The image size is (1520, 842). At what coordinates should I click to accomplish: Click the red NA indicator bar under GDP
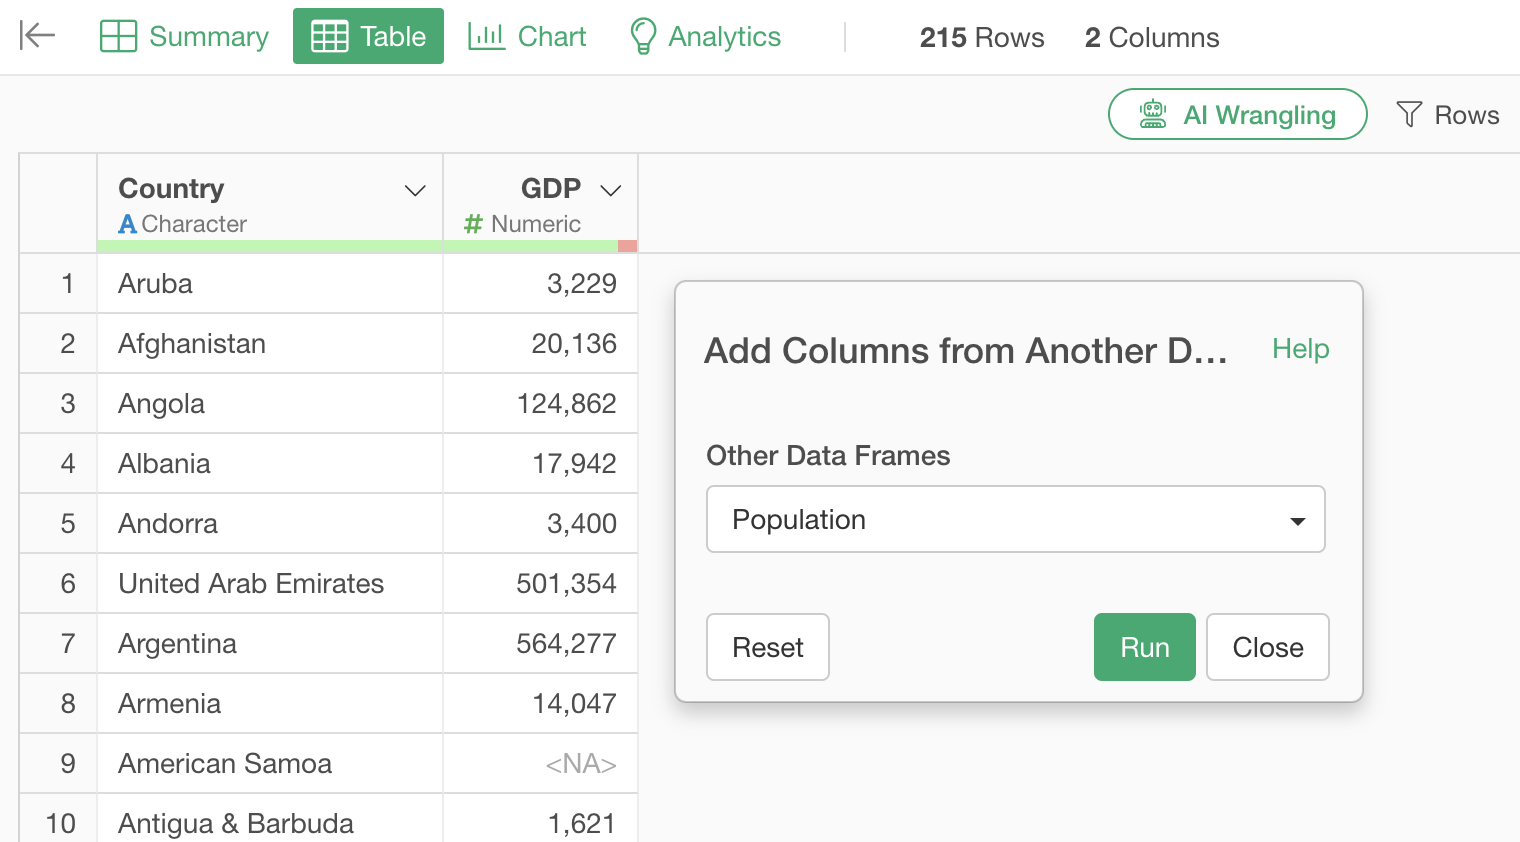coord(627,246)
